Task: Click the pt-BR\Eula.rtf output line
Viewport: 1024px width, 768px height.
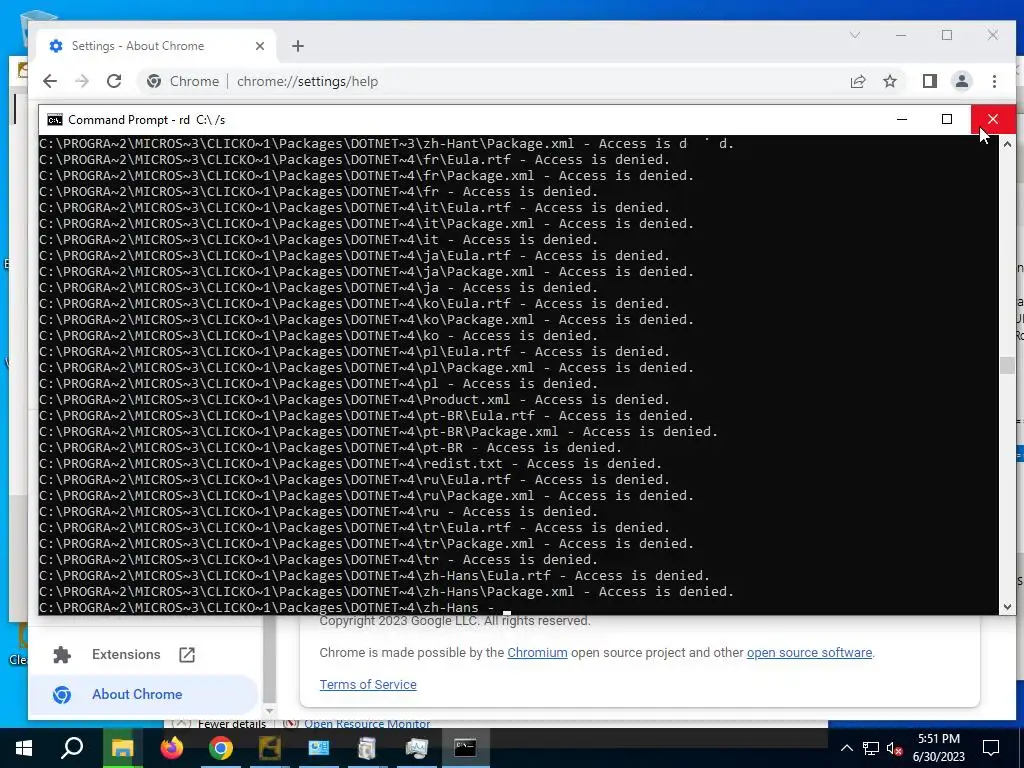Action: (x=366, y=416)
